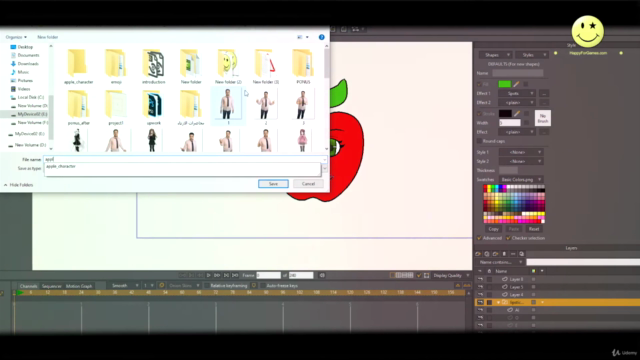The height and width of the screenshot is (360, 640).
Task: Open Style 1 None dropdown
Action: tap(520, 152)
